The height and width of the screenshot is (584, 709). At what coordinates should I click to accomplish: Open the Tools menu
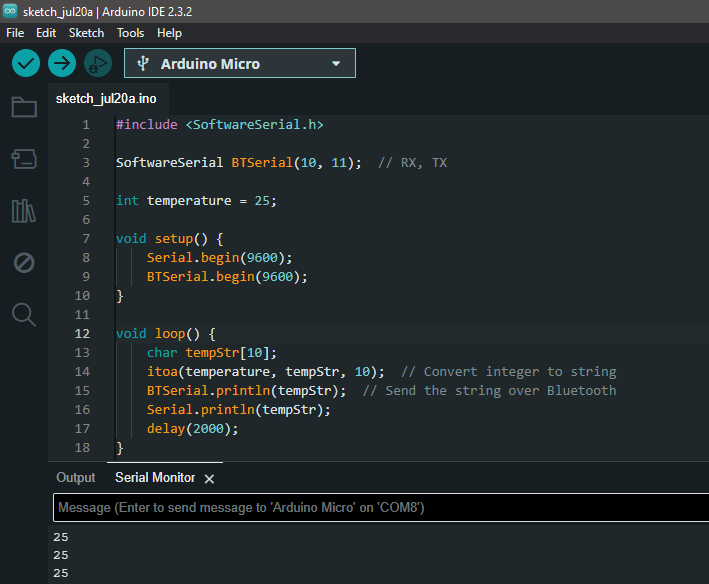(x=130, y=33)
